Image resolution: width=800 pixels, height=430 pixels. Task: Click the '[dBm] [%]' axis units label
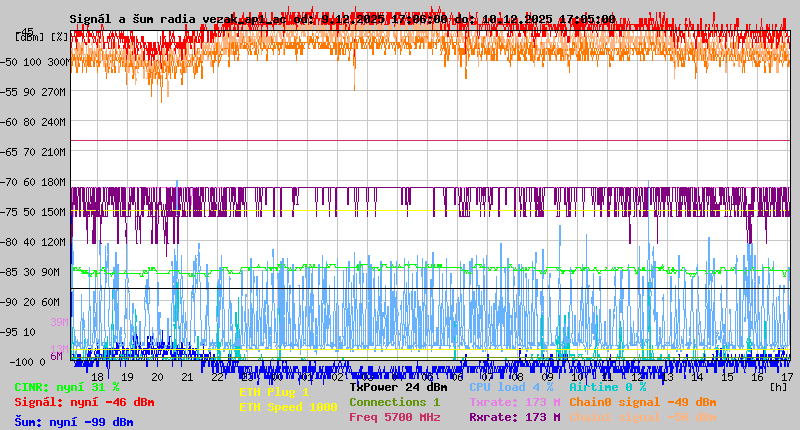tap(41, 37)
